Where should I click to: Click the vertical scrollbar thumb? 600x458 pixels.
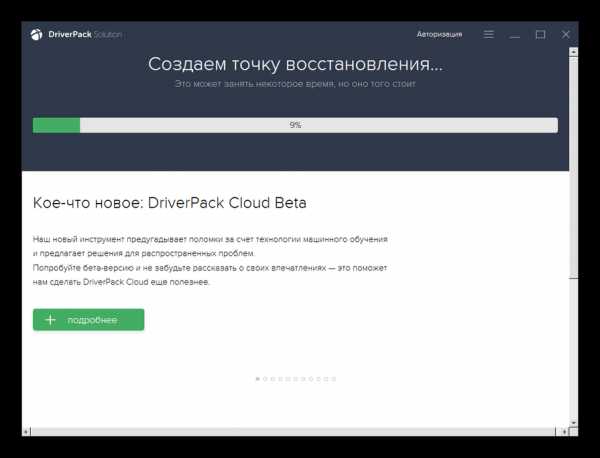(573, 167)
